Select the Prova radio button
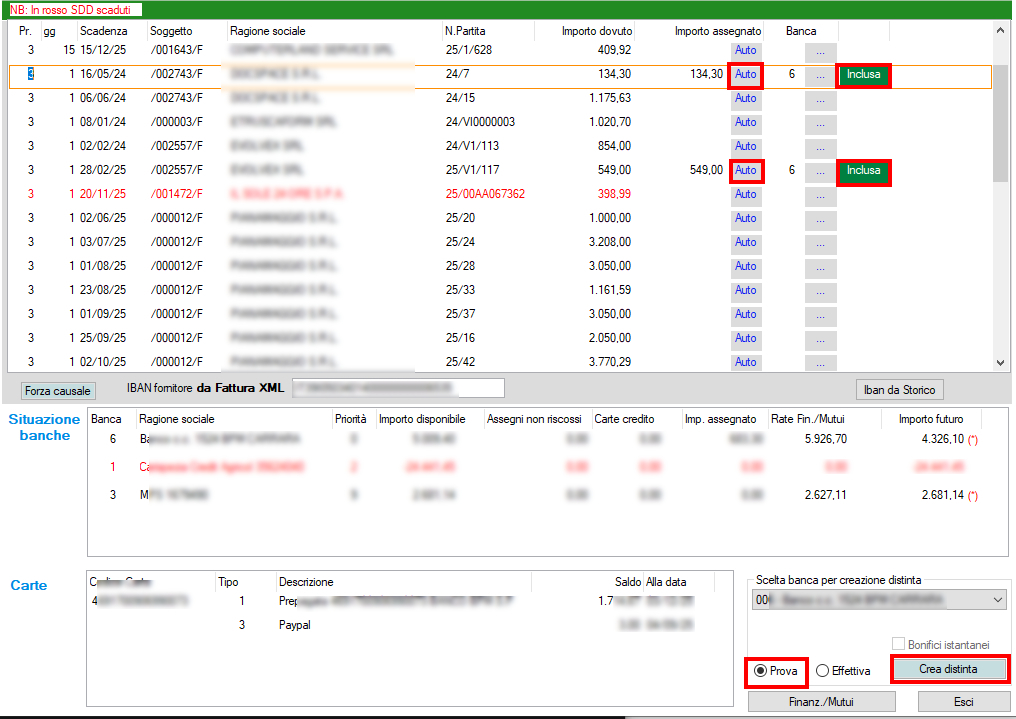Image resolution: width=1016 pixels, height=719 pixels. tap(763, 671)
